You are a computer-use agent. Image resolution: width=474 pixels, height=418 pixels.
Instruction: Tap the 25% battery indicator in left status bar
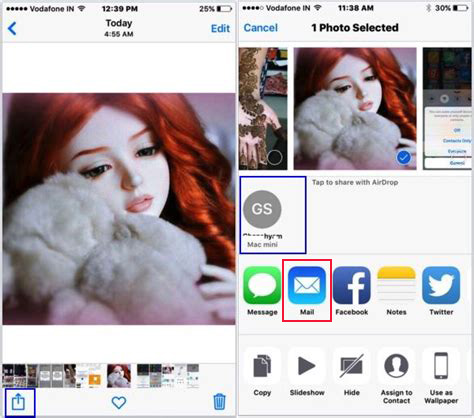point(215,9)
